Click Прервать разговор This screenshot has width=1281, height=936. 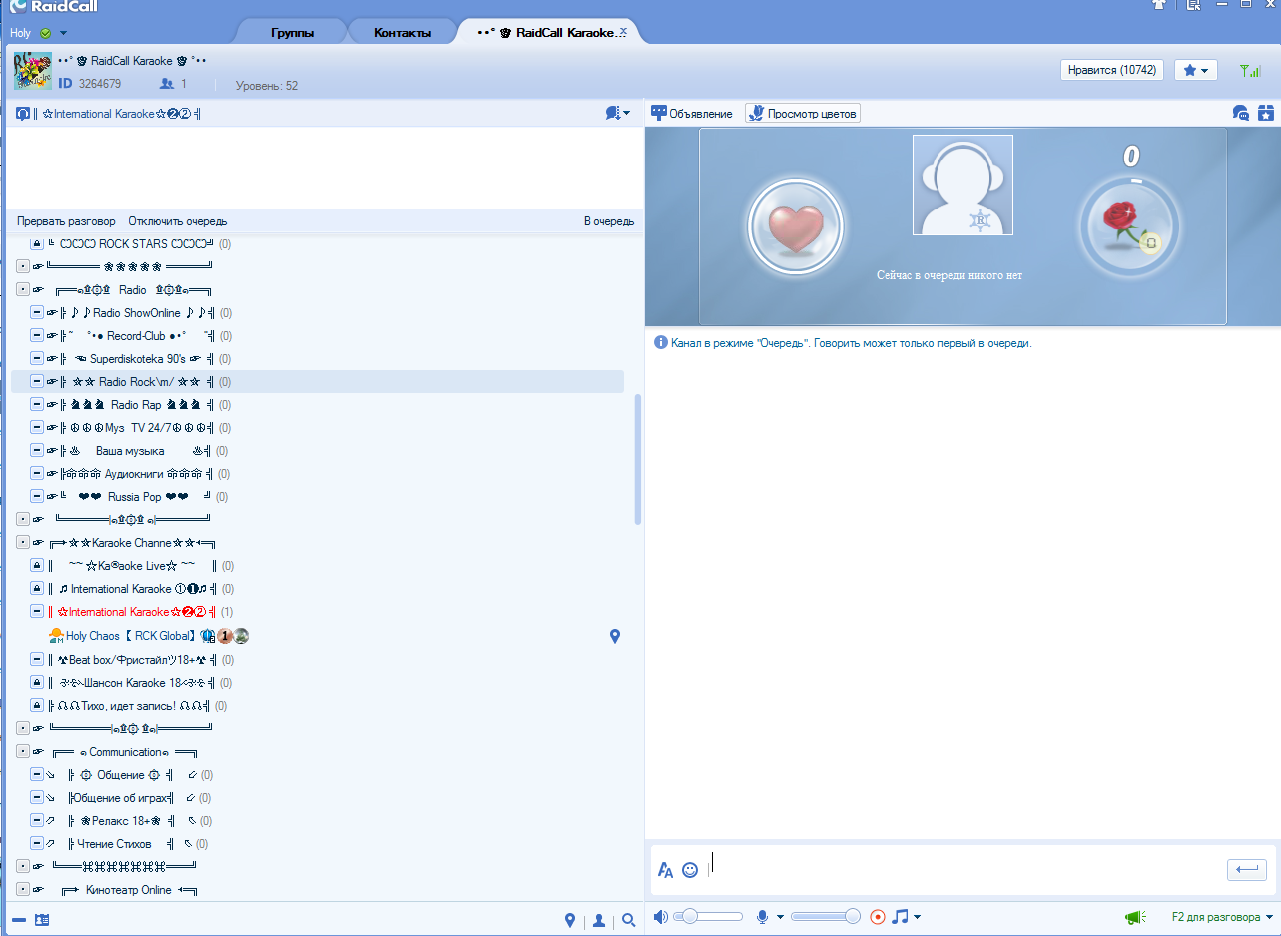66,221
